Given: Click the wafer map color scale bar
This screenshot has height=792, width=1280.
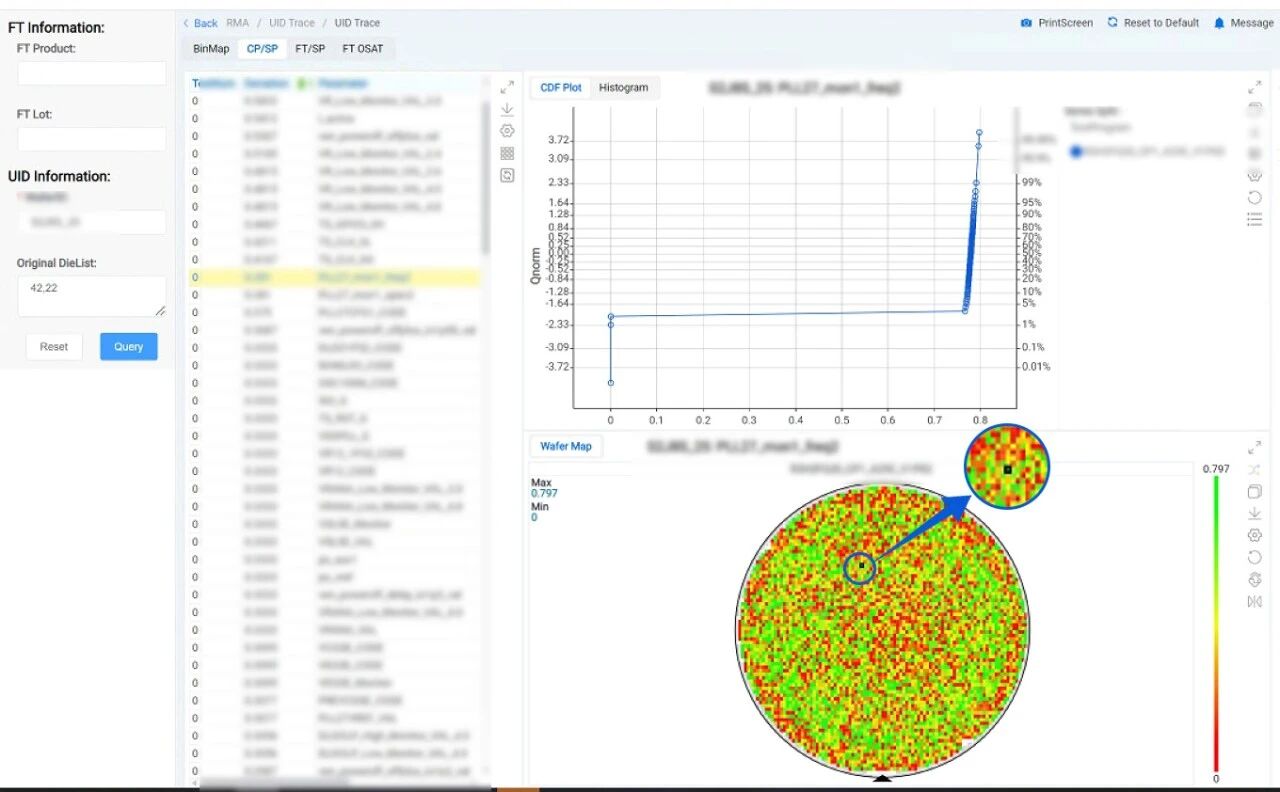Looking at the screenshot, I should pos(1216,620).
